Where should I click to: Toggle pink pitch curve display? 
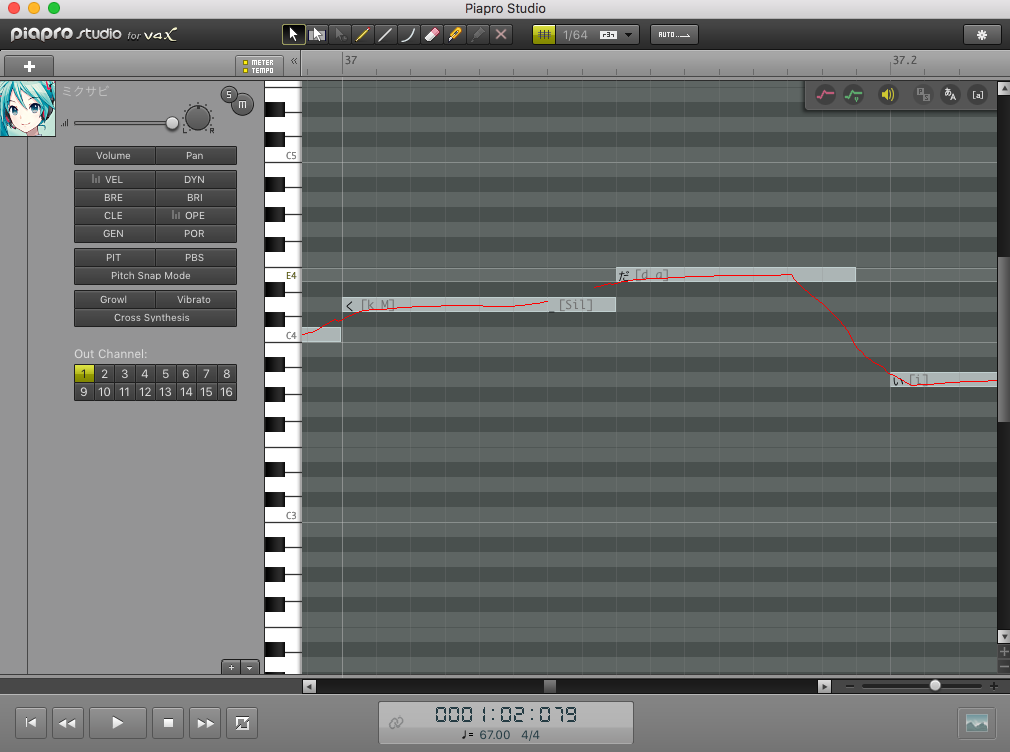(x=825, y=95)
